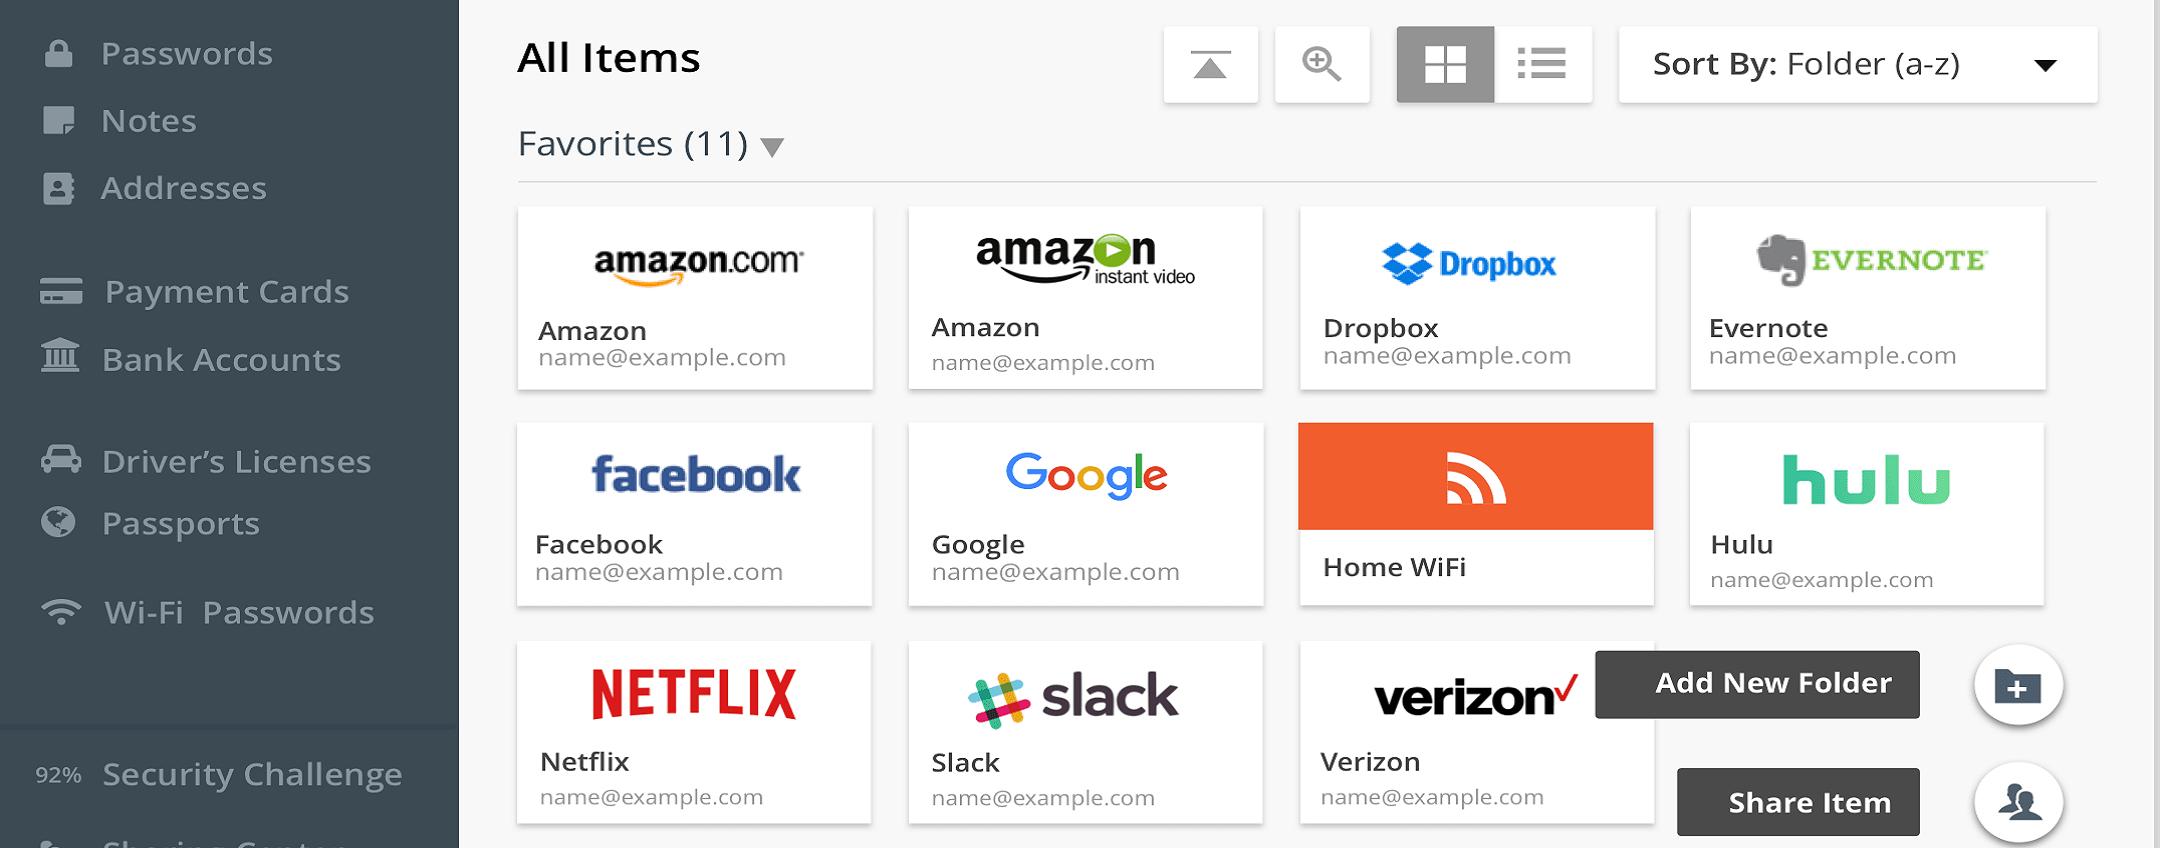Click the Bank Accounts building icon
Image resolution: width=2160 pixels, height=848 pixels.
coord(60,357)
